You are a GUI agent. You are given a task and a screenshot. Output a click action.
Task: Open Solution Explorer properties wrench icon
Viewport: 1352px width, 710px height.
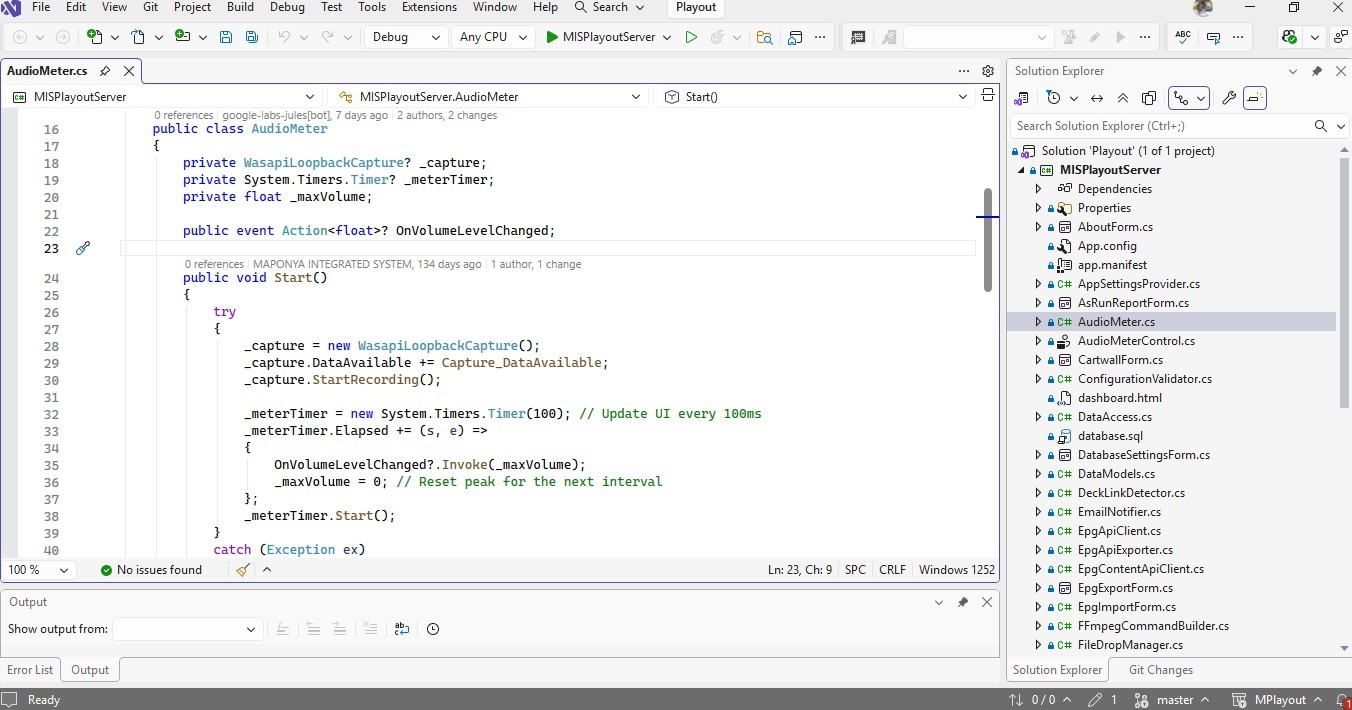tap(1229, 98)
